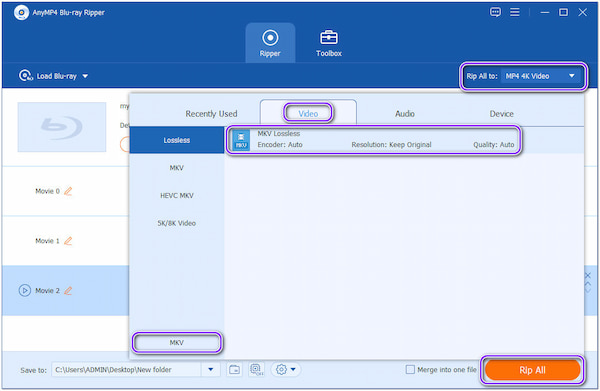The height and width of the screenshot is (391, 600).
Task: Select the Lossless category in sidebar
Action: click(177, 140)
